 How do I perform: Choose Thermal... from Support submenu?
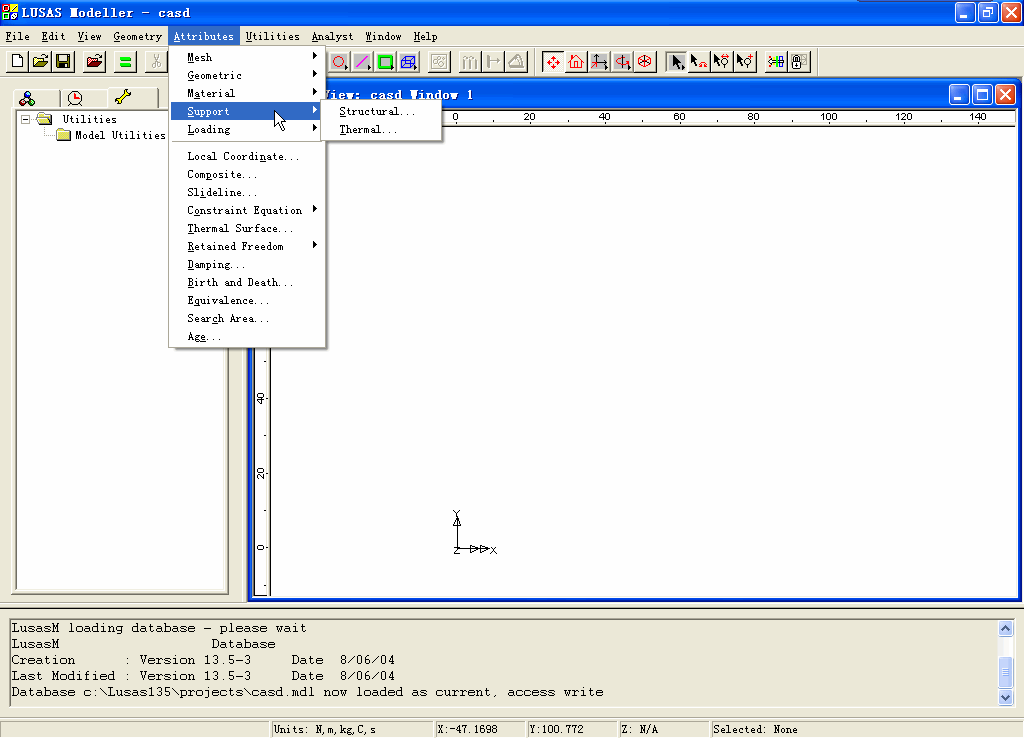(381, 129)
